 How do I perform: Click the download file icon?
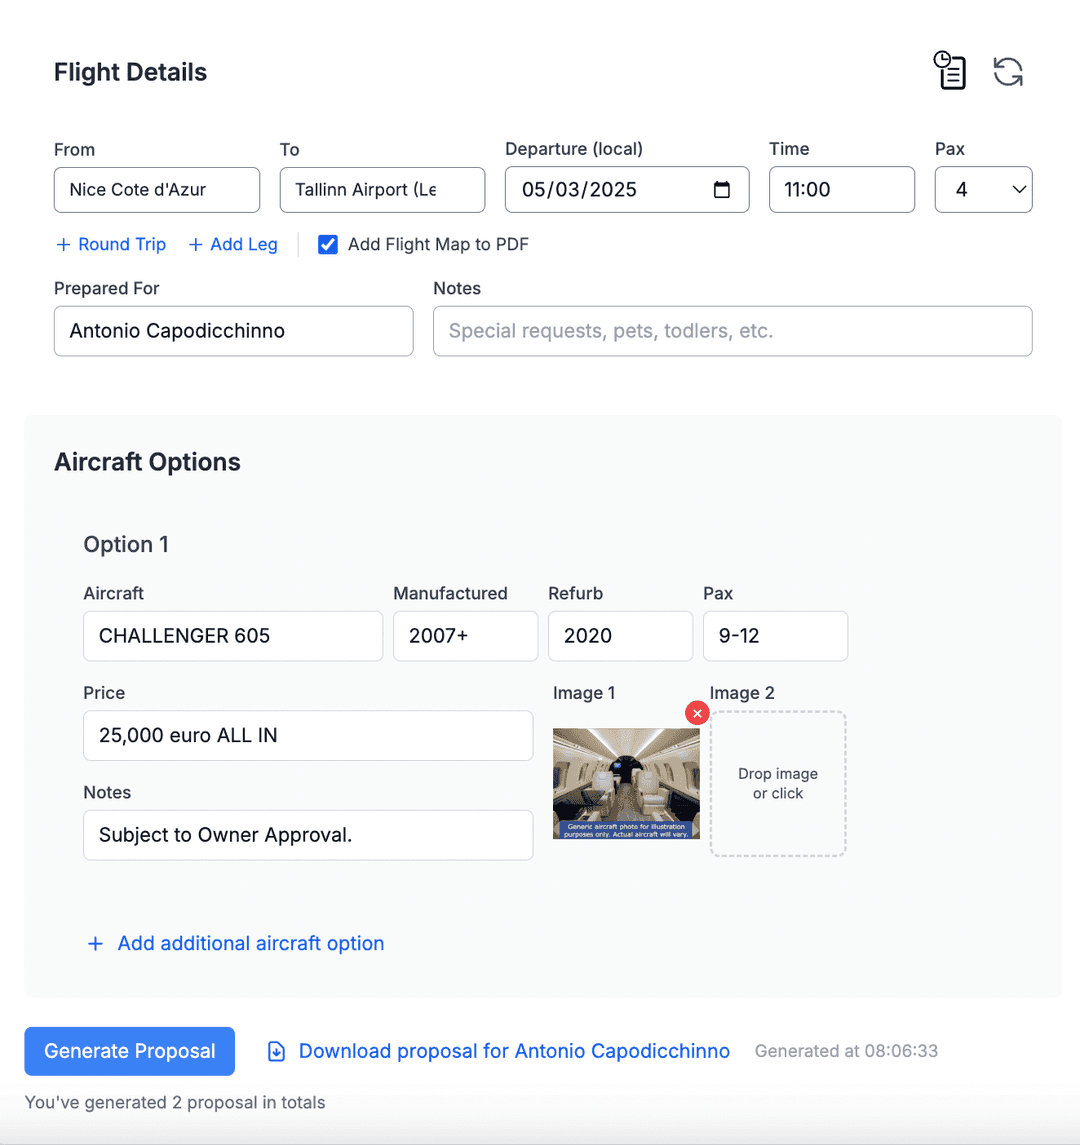(276, 1051)
